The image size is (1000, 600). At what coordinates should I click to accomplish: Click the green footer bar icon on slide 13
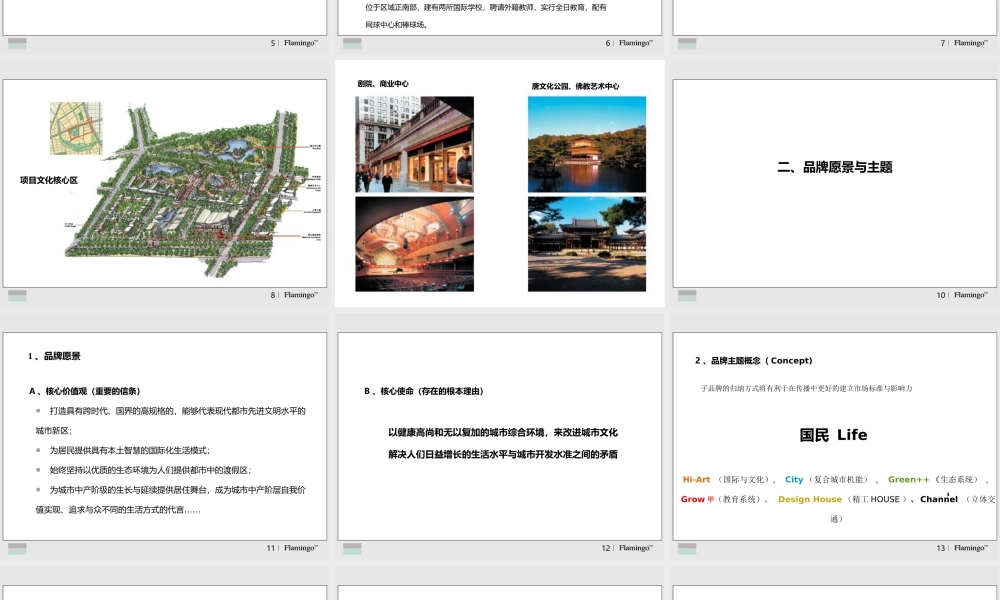tap(685, 548)
